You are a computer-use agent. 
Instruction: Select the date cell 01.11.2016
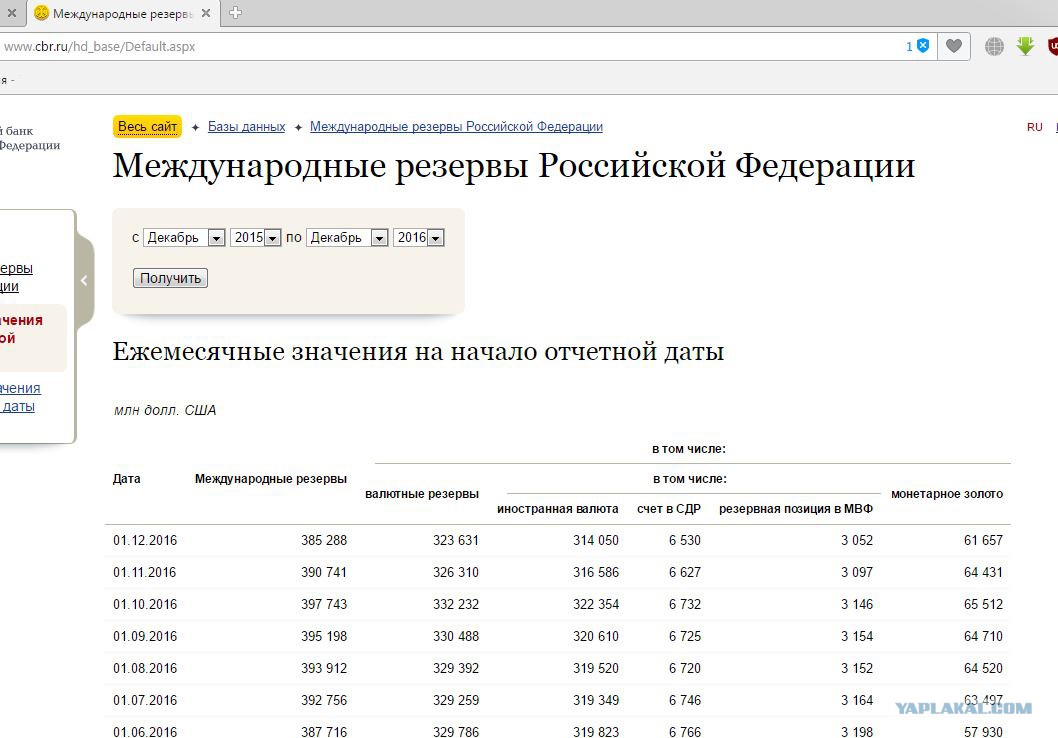coord(145,572)
